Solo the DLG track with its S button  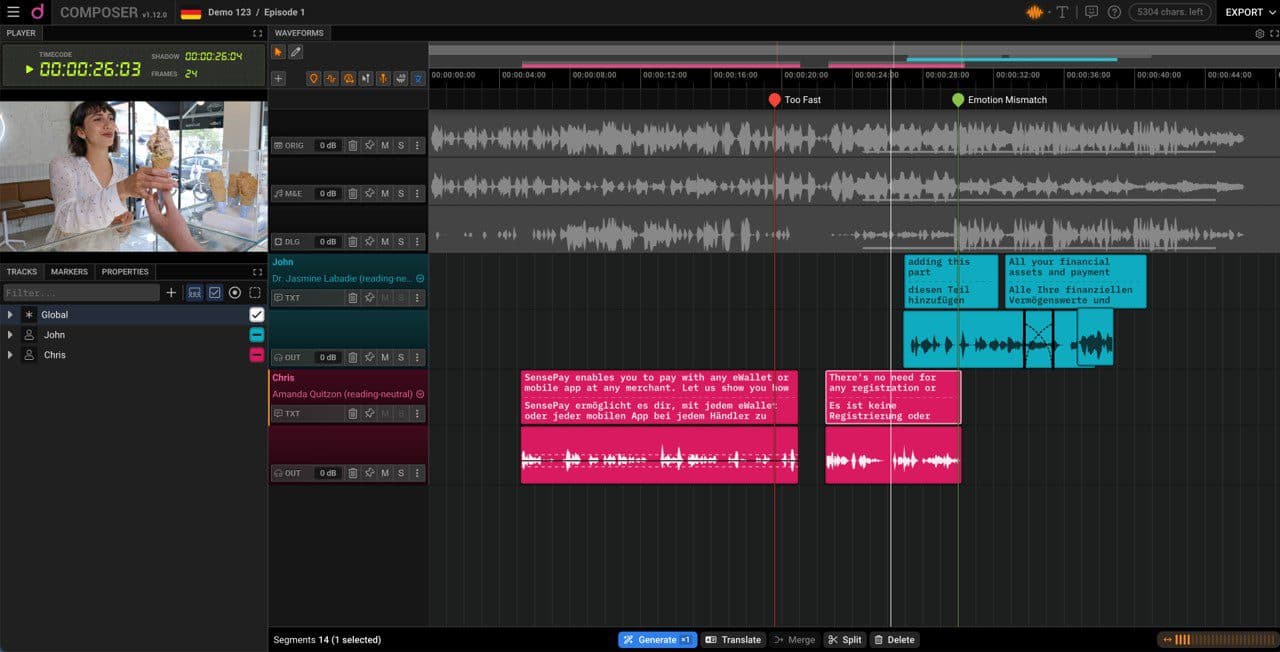401,241
